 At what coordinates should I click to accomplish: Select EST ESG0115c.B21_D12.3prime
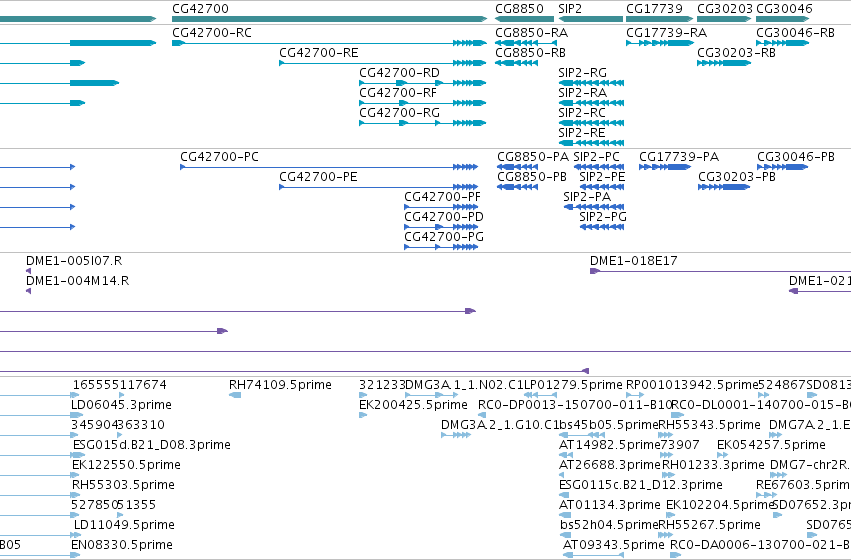coord(564,495)
